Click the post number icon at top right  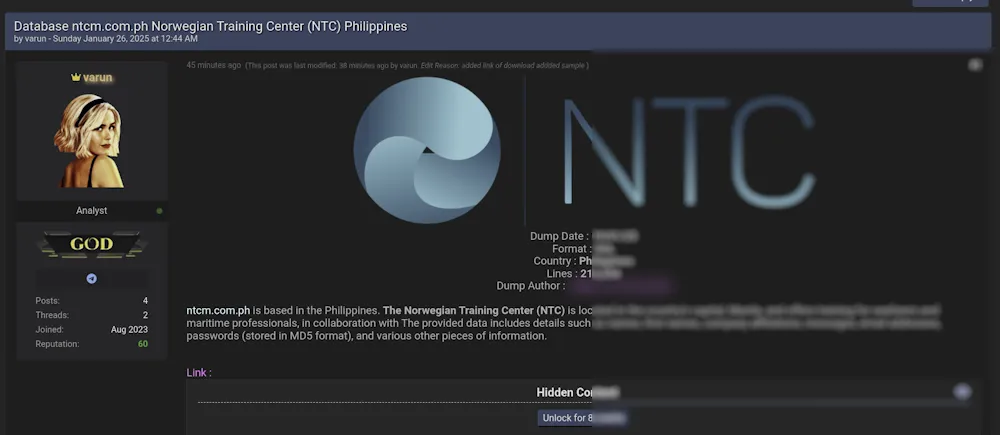(975, 64)
